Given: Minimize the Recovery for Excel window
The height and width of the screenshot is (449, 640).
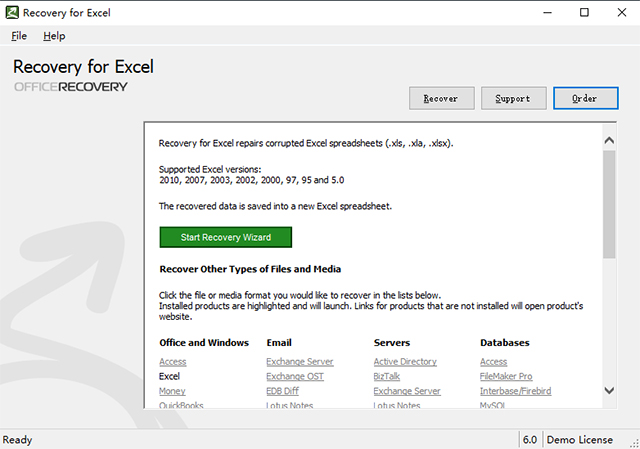Looking at the screenshot, I should tap(548, 13).
